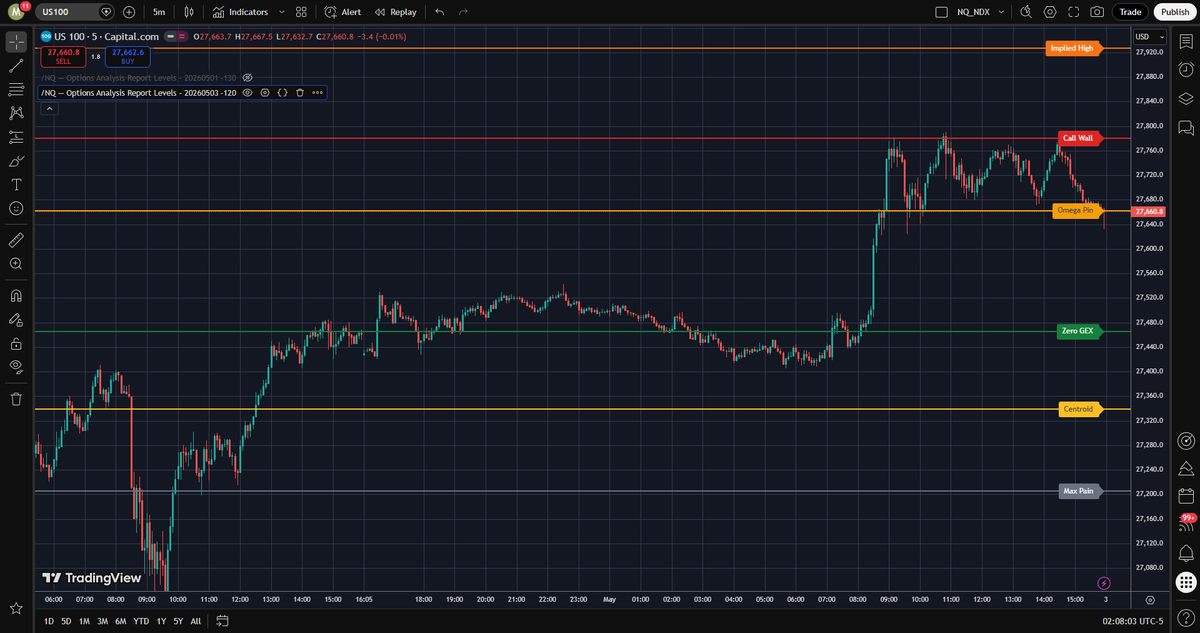Open the emoji and icons tool

16,208
